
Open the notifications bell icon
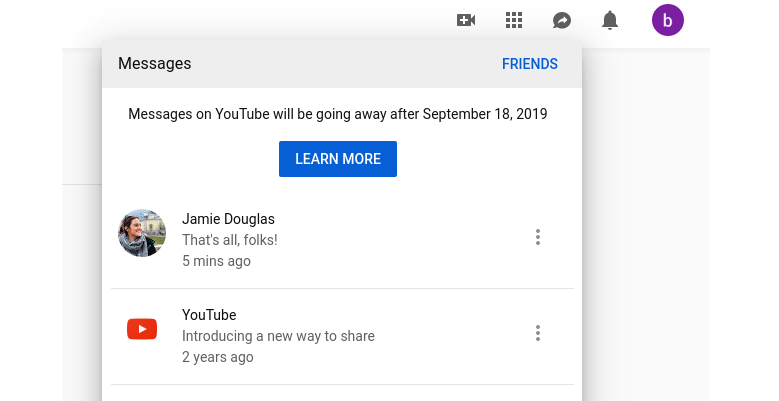(610, 20)
